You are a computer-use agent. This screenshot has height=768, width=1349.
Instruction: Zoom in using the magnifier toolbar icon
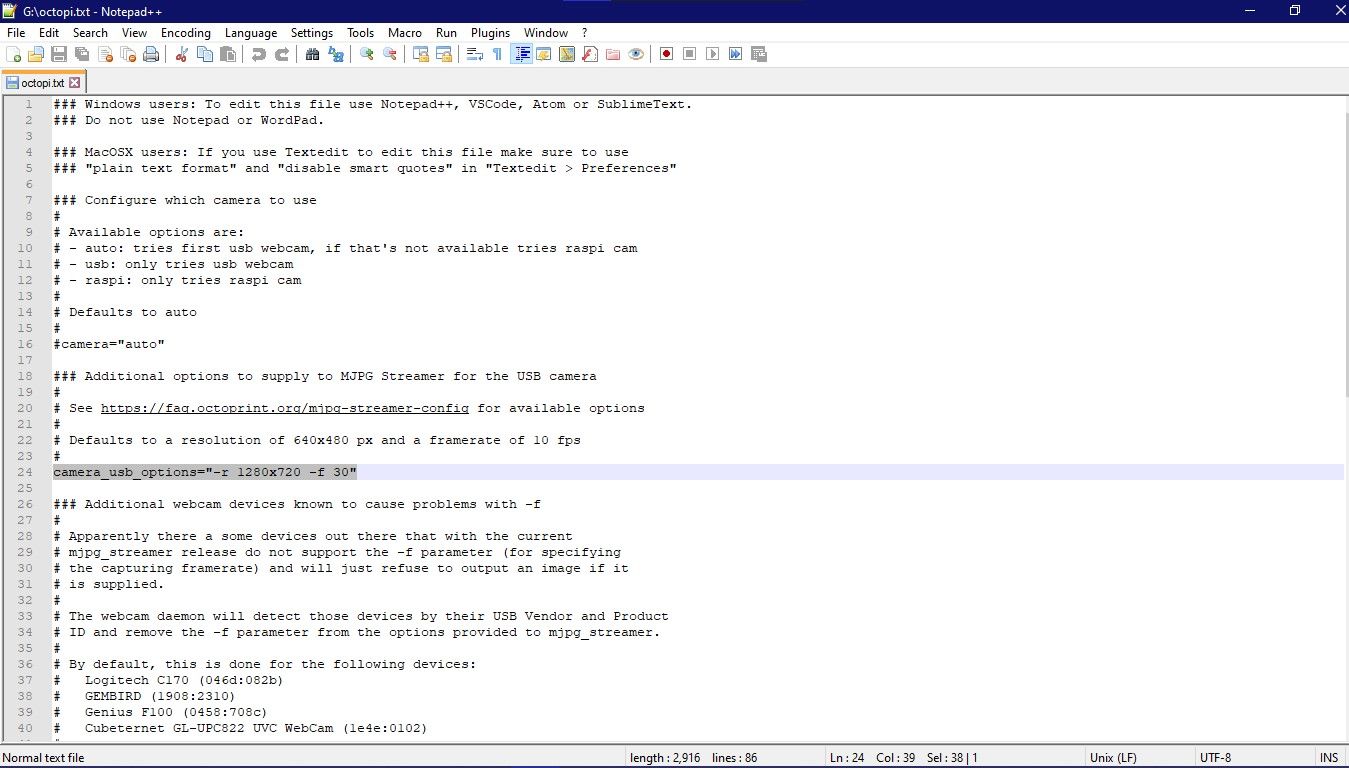[367, 54]
